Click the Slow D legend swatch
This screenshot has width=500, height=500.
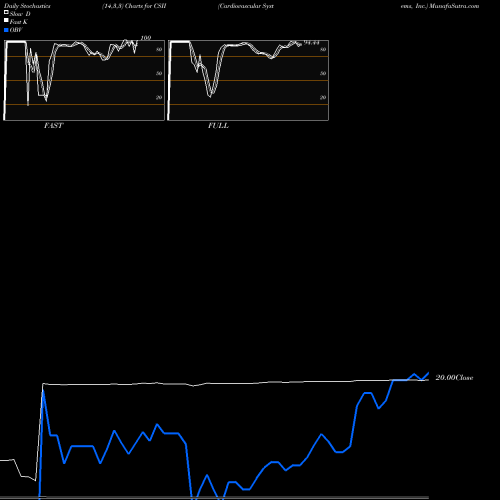point(6,12)
